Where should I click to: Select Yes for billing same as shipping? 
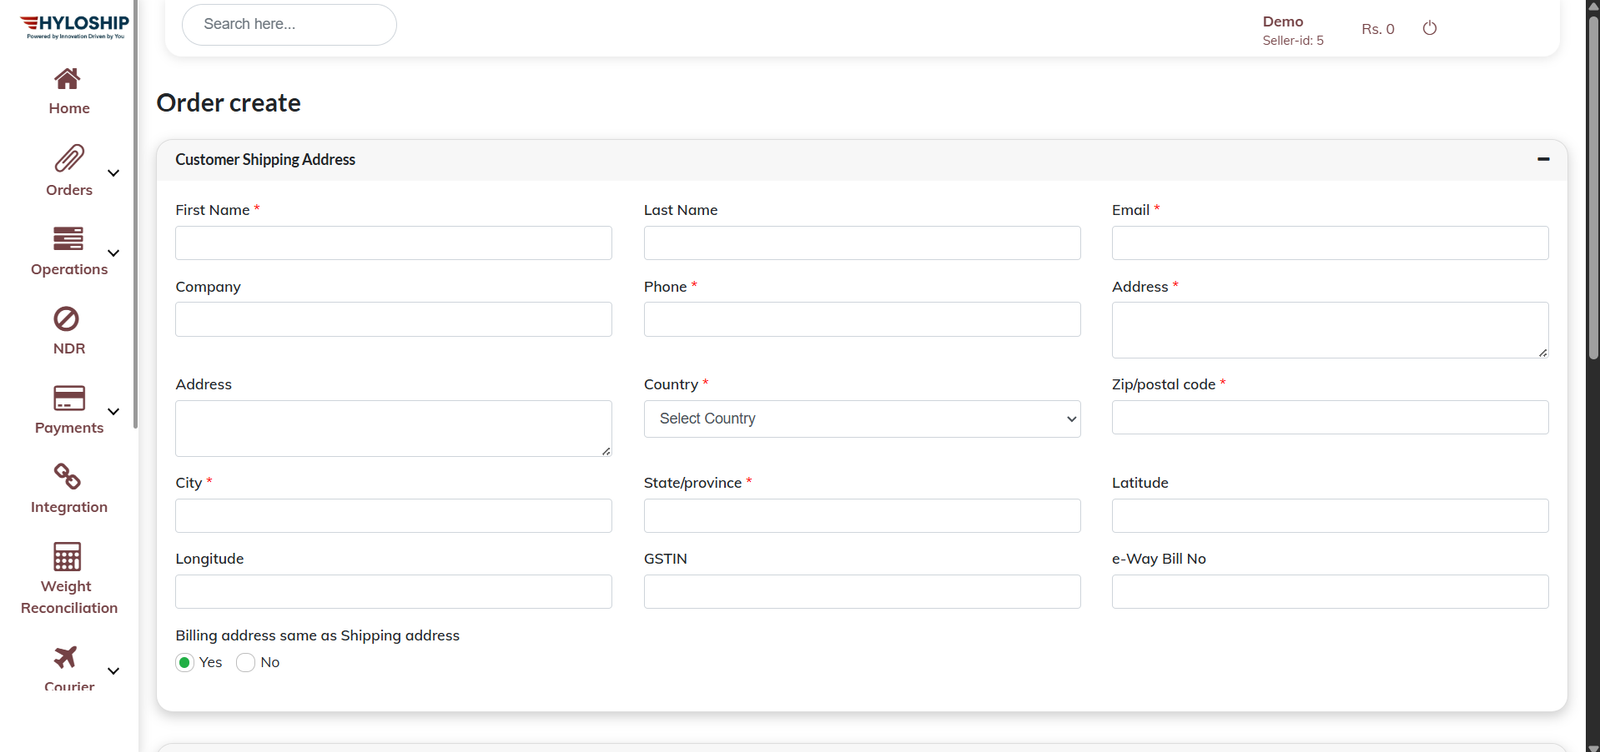pyautogui.click(x=185, y=662)
